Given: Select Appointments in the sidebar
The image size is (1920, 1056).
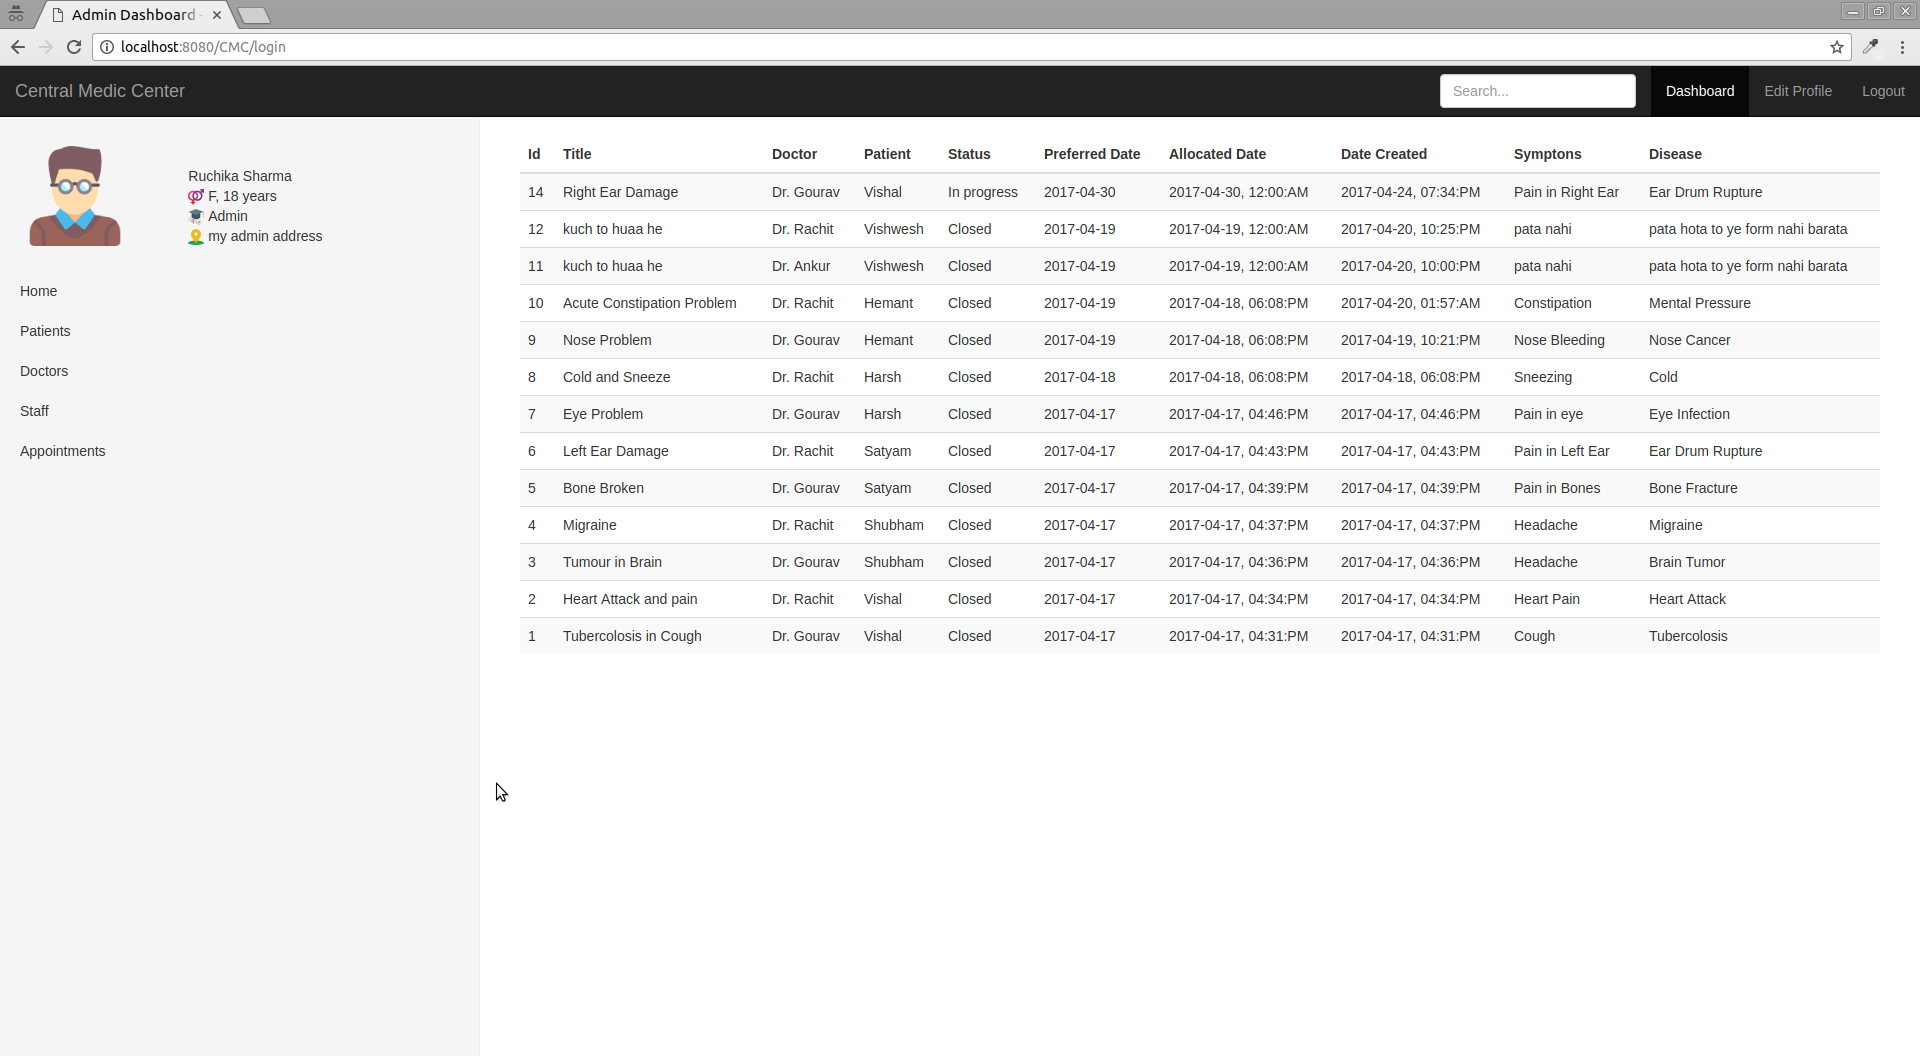Looking at the screenshot, I should pyautogui.click(x=62, y=451).
